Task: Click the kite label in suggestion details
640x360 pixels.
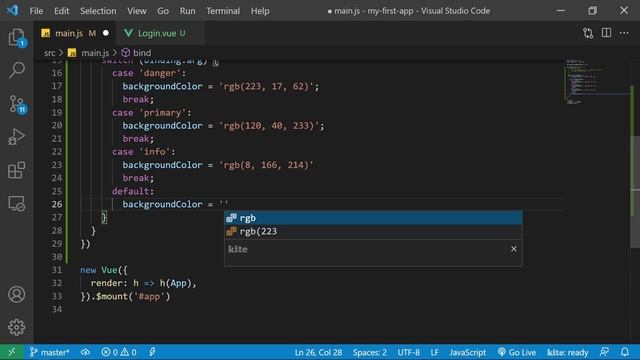Action: [x=238, y=249]
